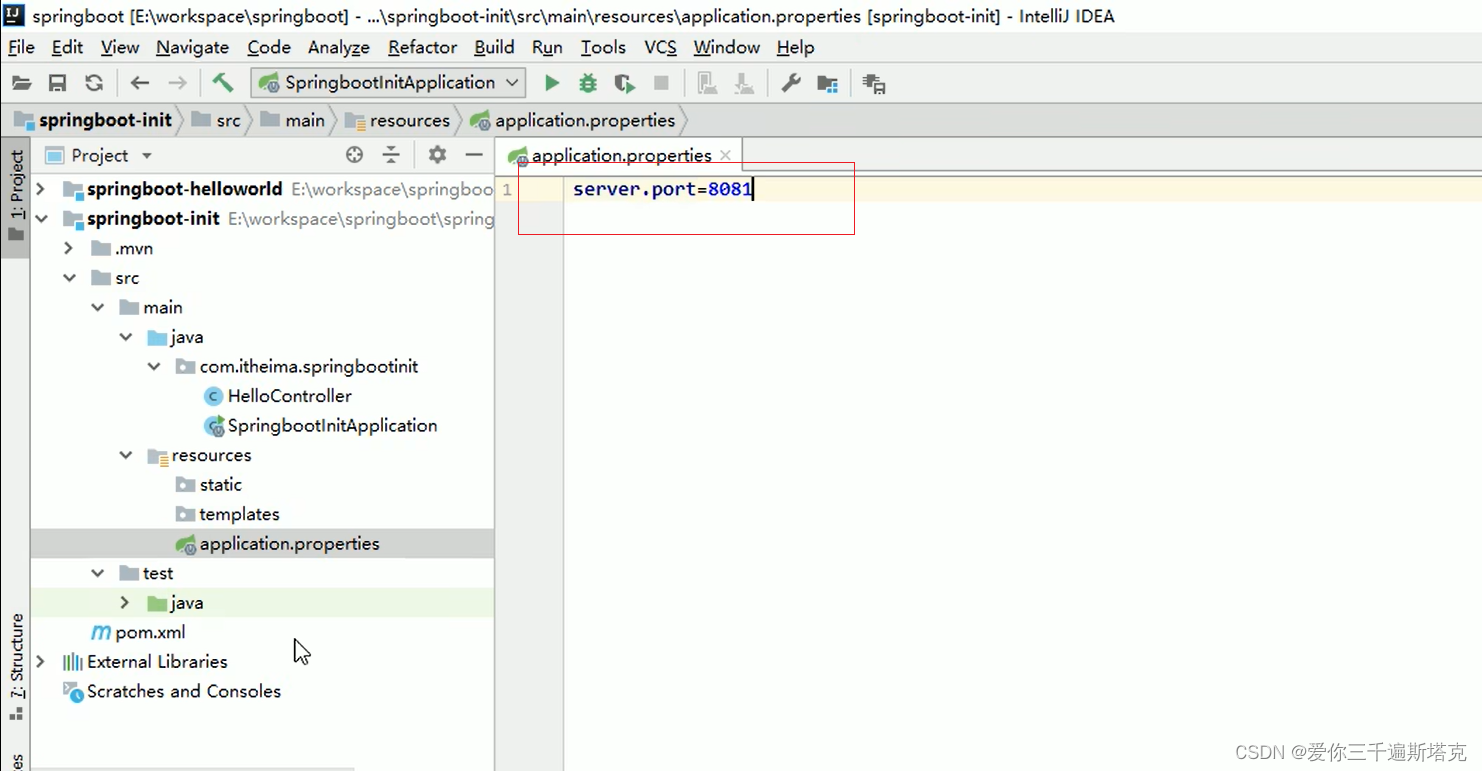Collapse the src folder

tap(69, 278)
